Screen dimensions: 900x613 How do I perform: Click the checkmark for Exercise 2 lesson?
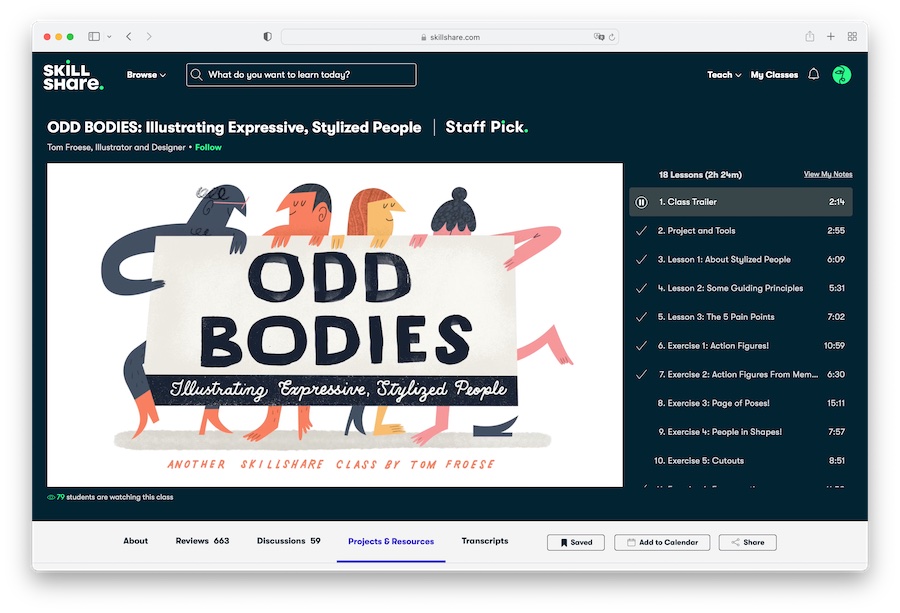click(641, 374)
